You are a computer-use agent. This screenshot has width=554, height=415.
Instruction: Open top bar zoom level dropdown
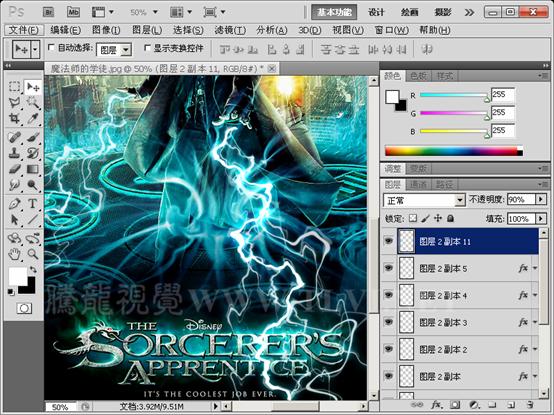click(155, 12)
